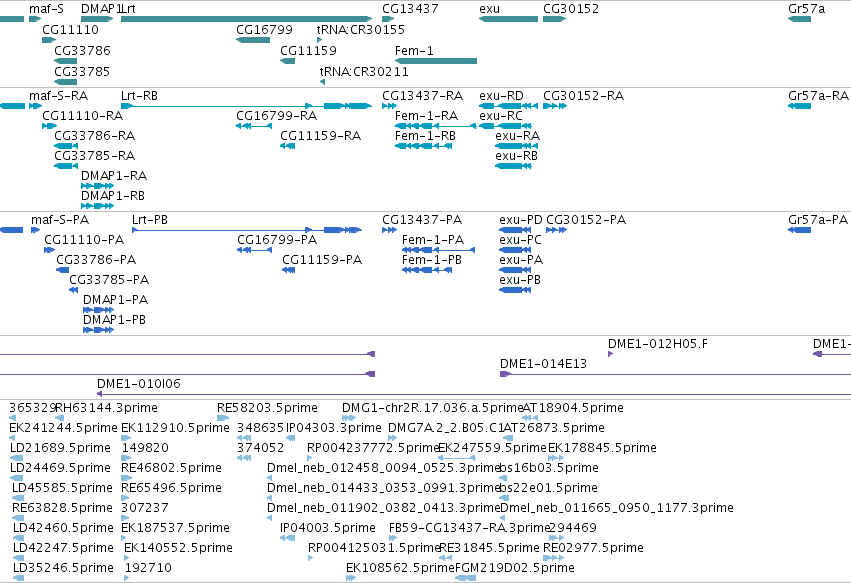Click the bs16b03.5prime label

click(x=549, y=468)
